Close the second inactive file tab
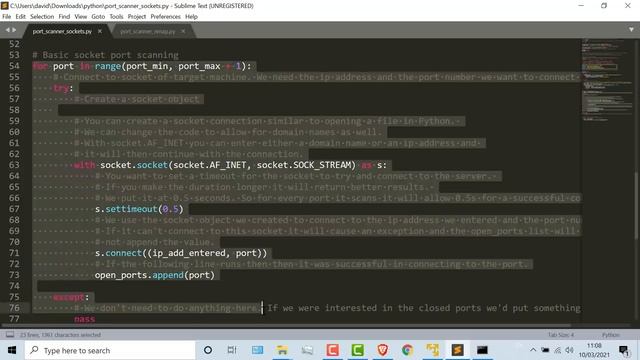This screenshot has width=640, height=360. (x=183, y=31)
